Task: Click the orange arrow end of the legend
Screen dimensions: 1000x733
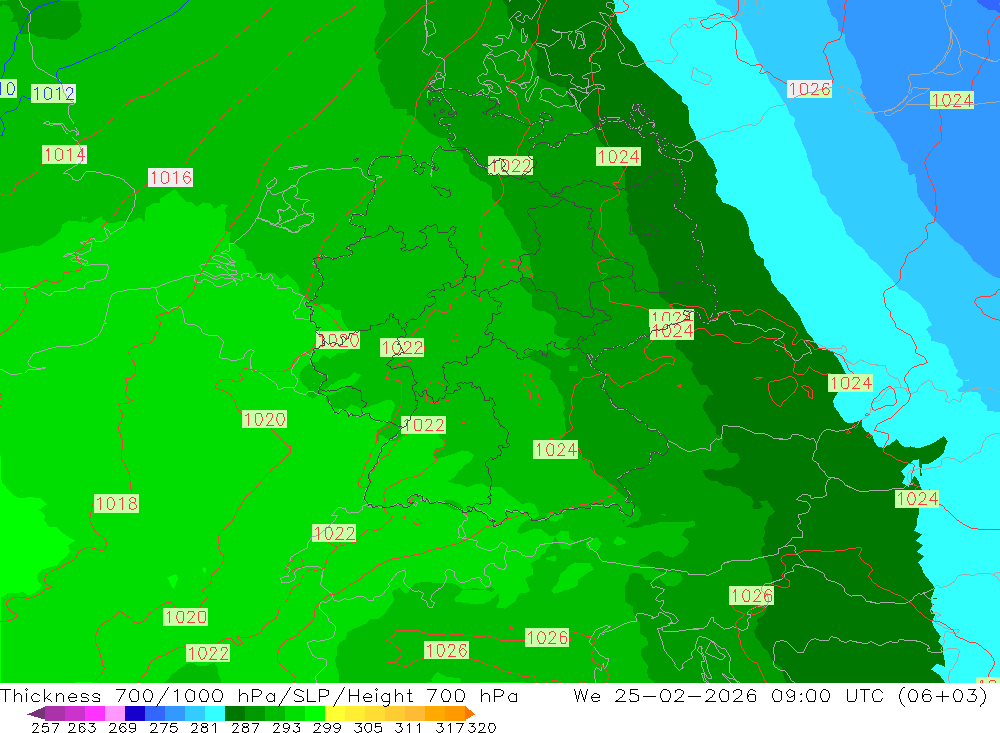Action: (x=469, y=713)
